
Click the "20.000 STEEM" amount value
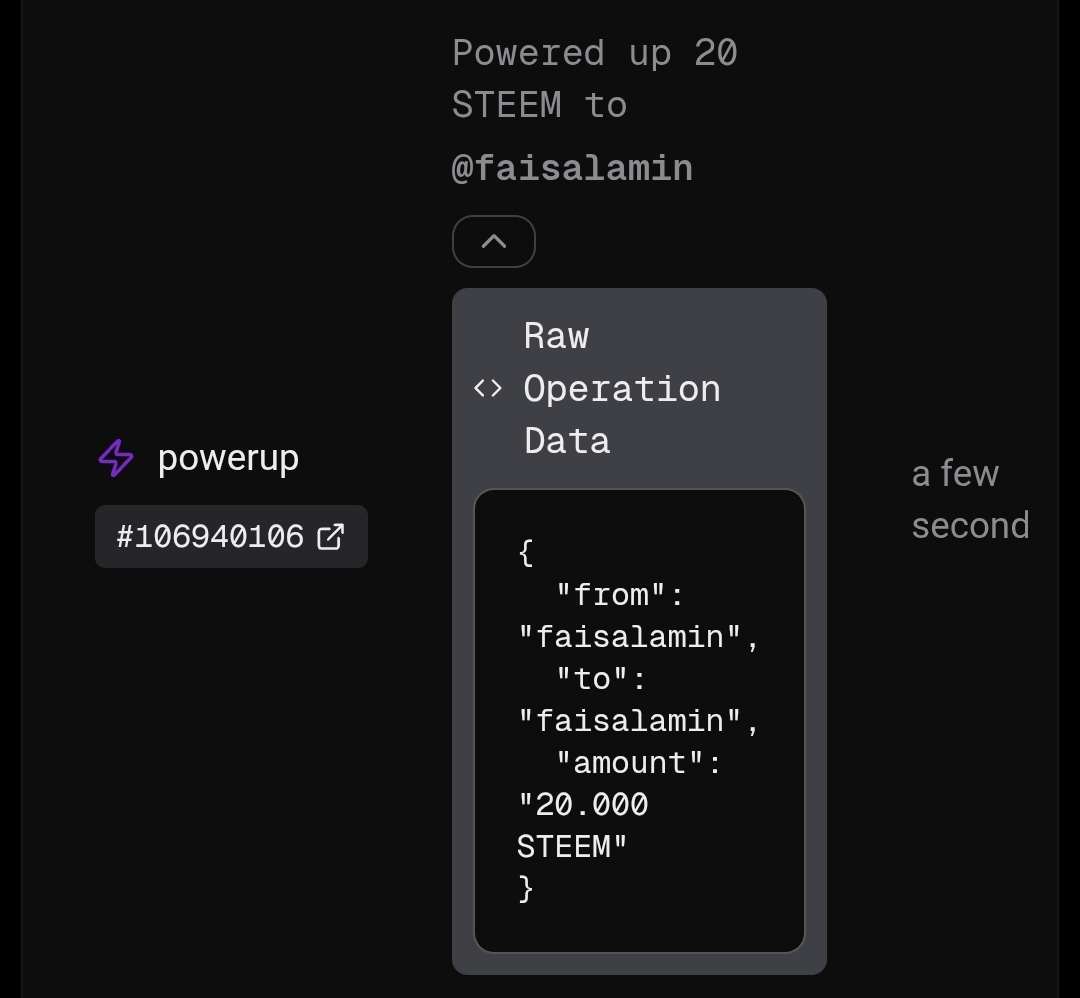coord(583,826)
